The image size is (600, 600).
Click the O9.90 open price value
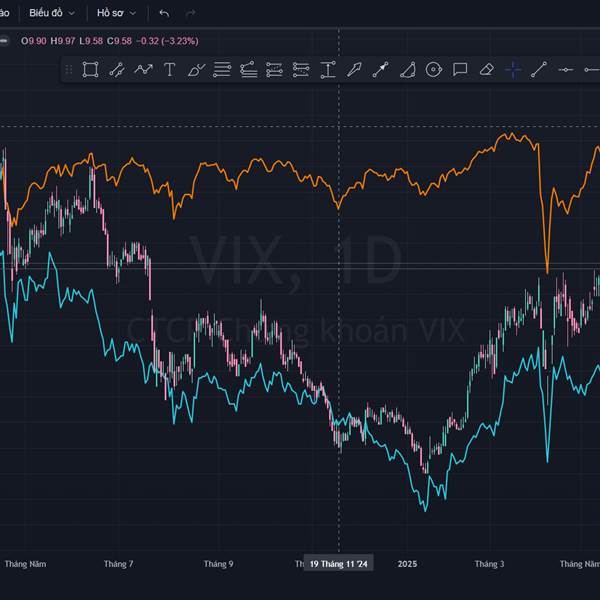tap(34, 41)
